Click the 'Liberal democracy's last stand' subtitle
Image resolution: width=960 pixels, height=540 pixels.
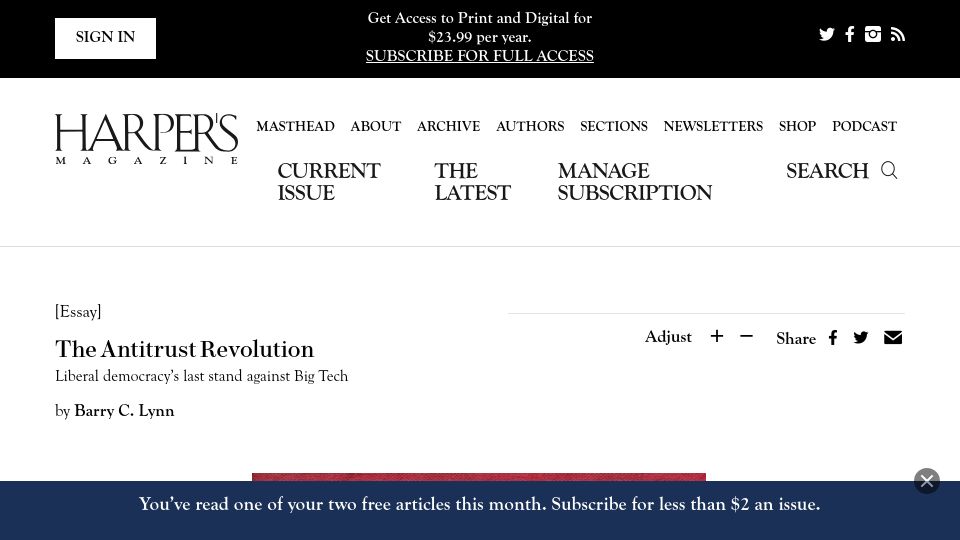[201, 376]
